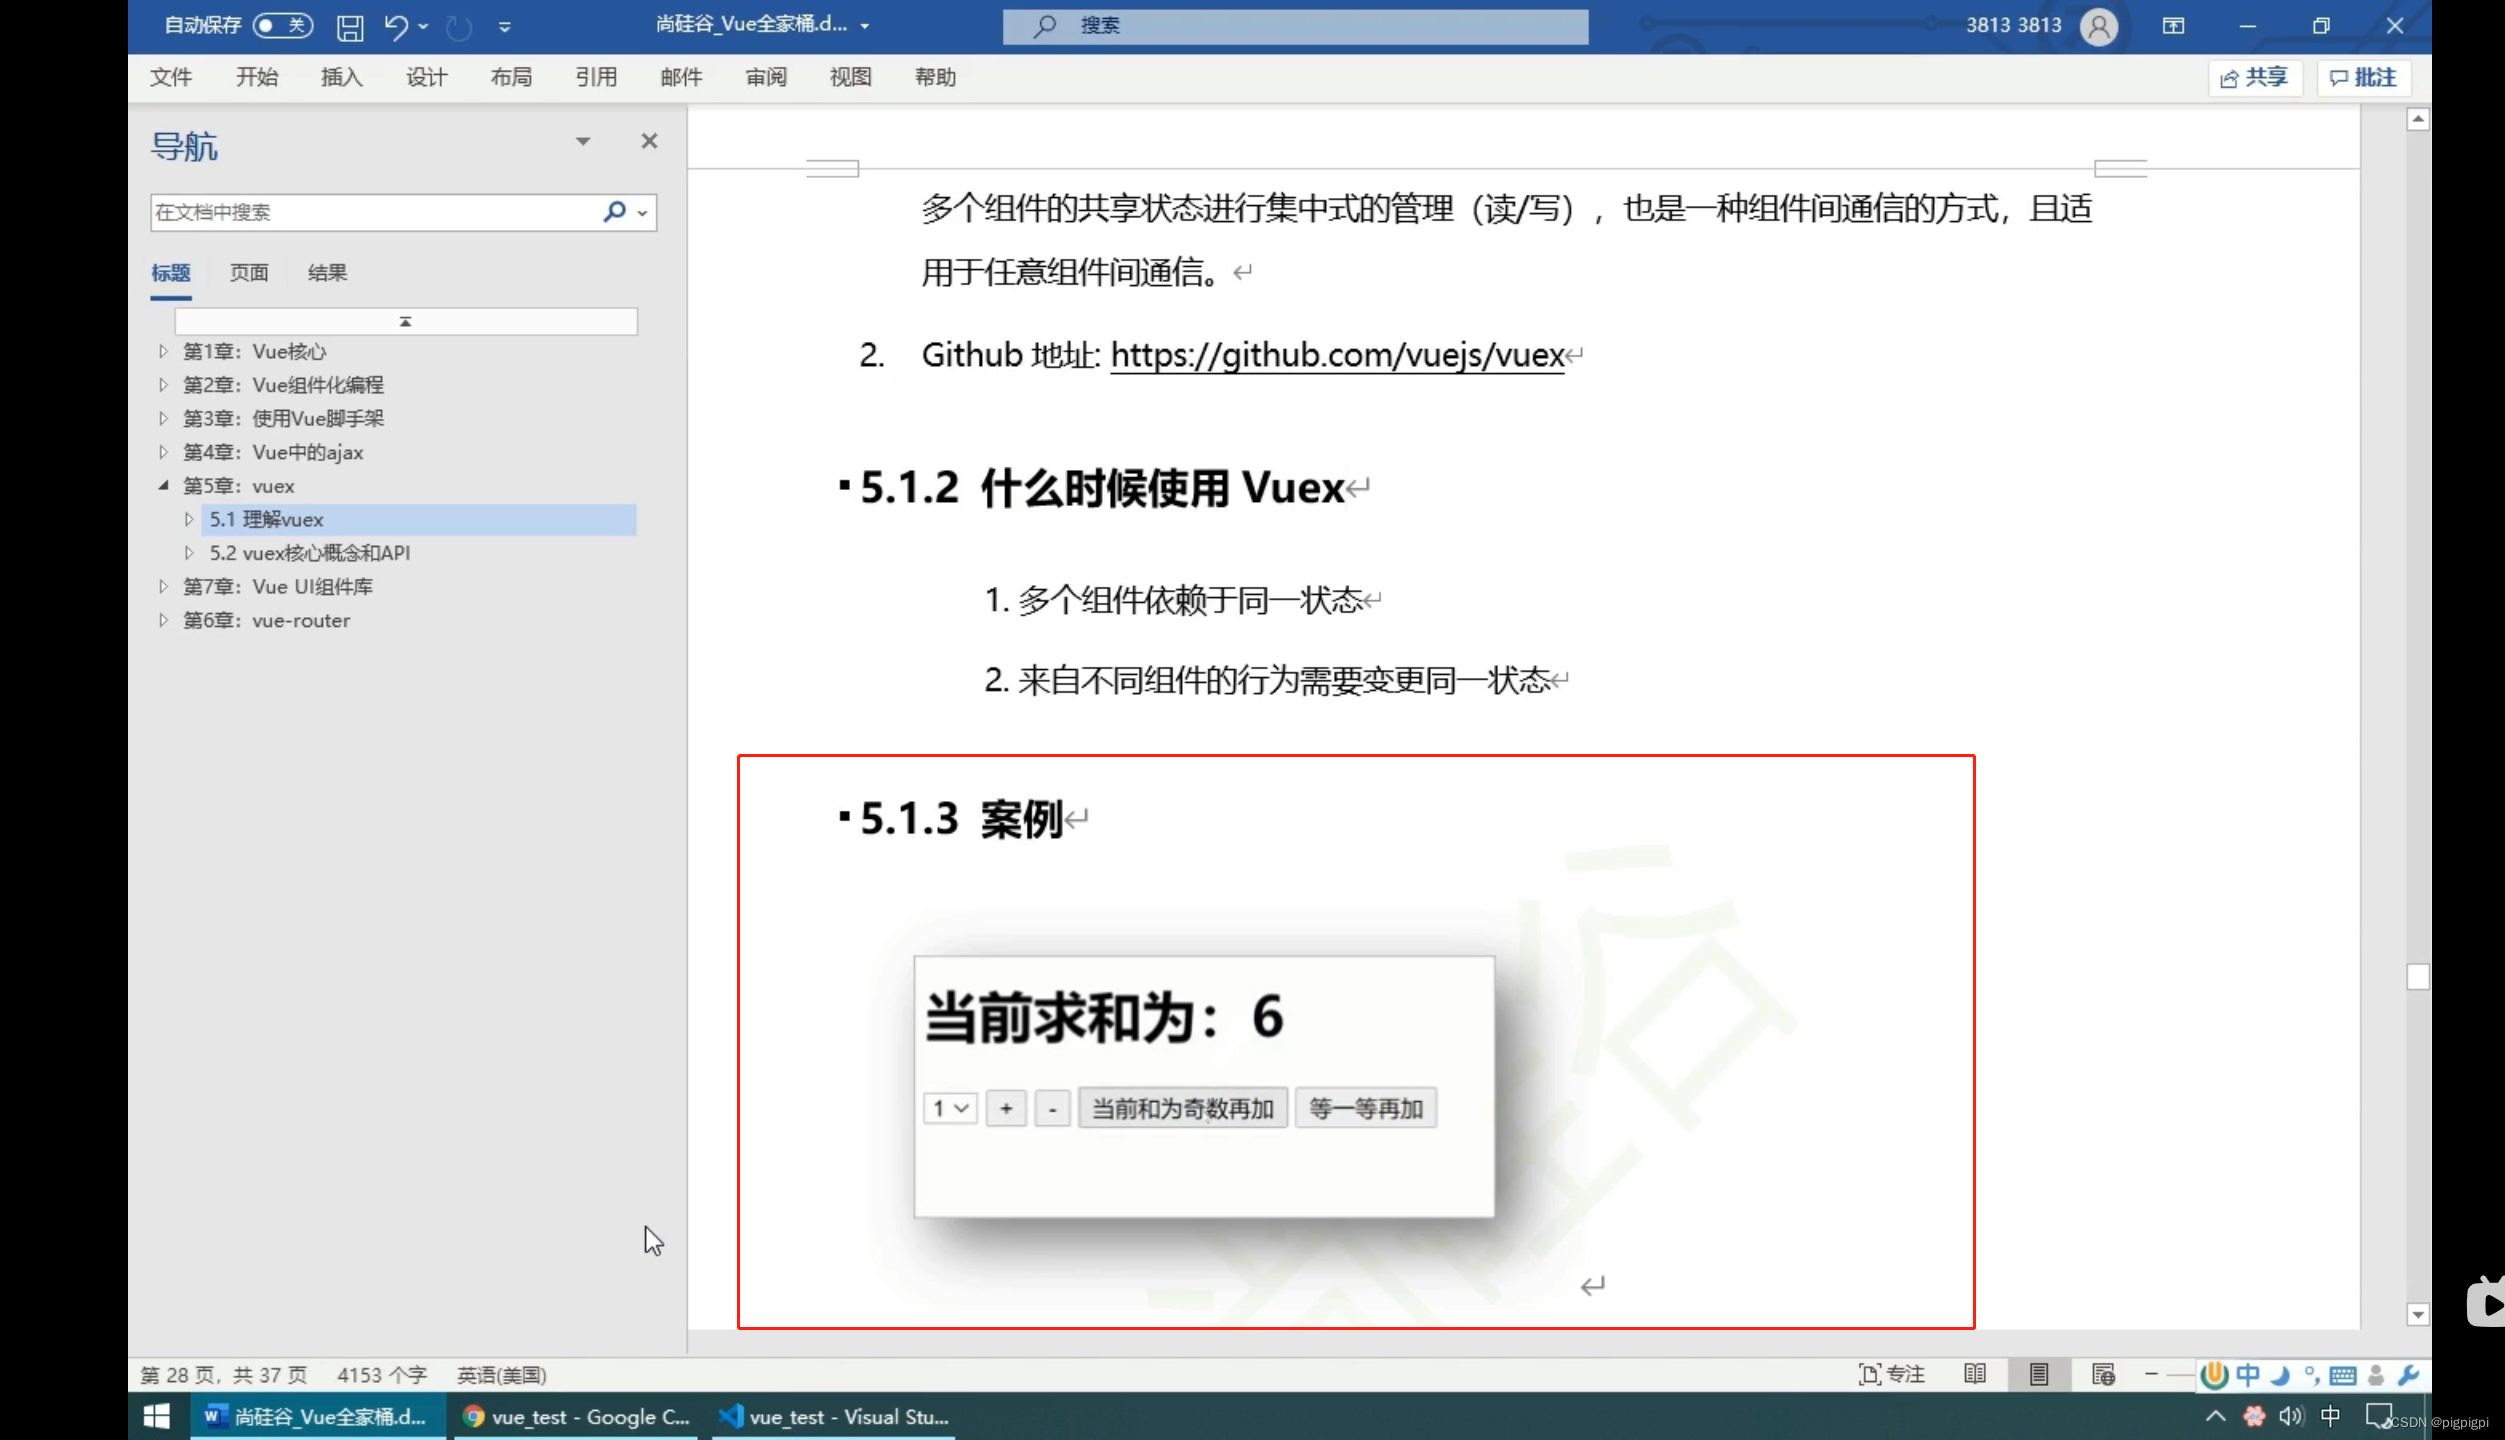The image size is (2505, 1440).
Task: Click the IME punctuation toggle icon
Action: click(x=2312, y=1375)
